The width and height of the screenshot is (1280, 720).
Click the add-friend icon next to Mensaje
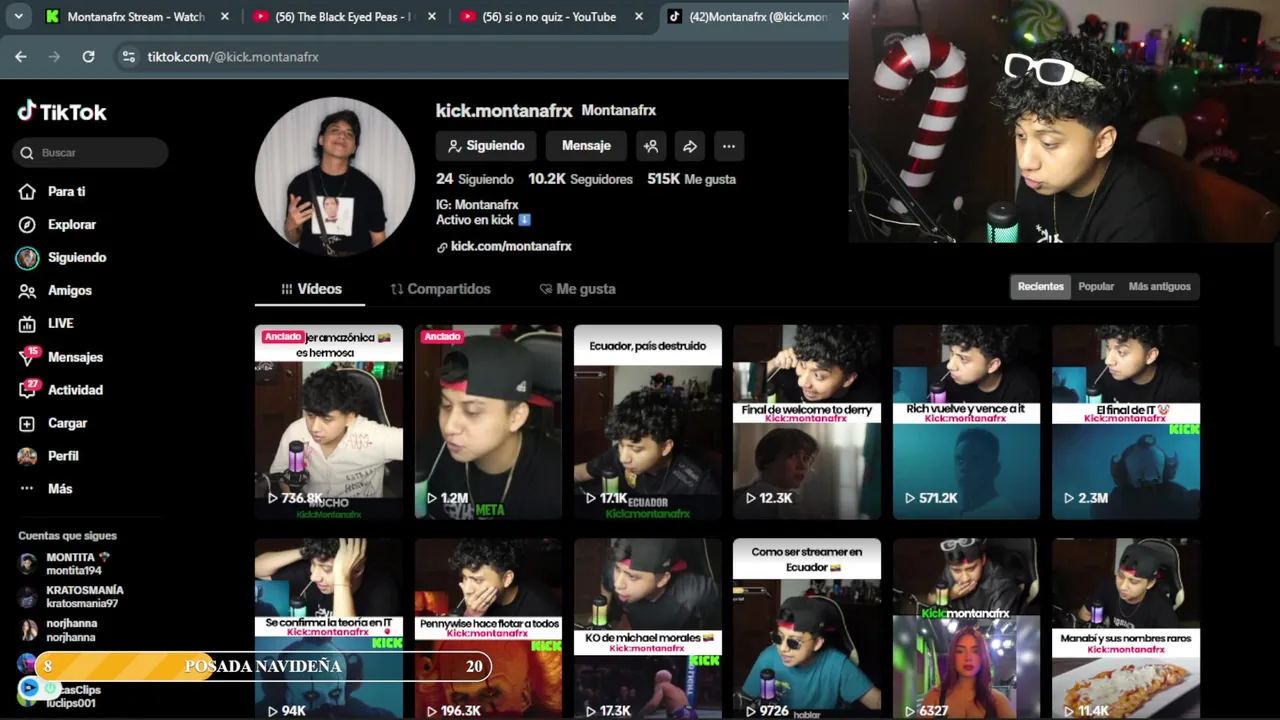coord(651,146)
